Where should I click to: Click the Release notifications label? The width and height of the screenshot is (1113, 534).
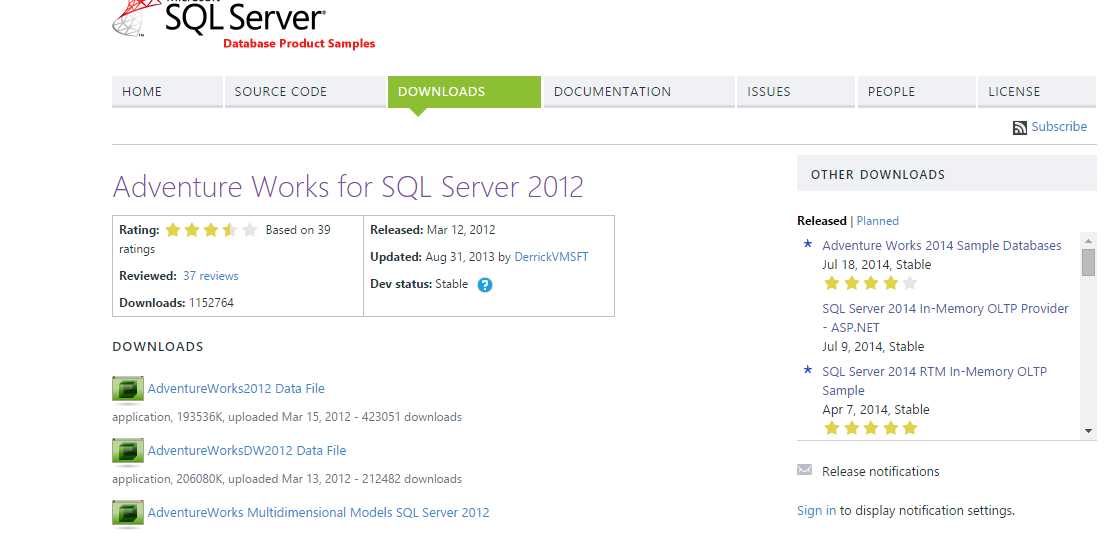(x=880, y=472)
